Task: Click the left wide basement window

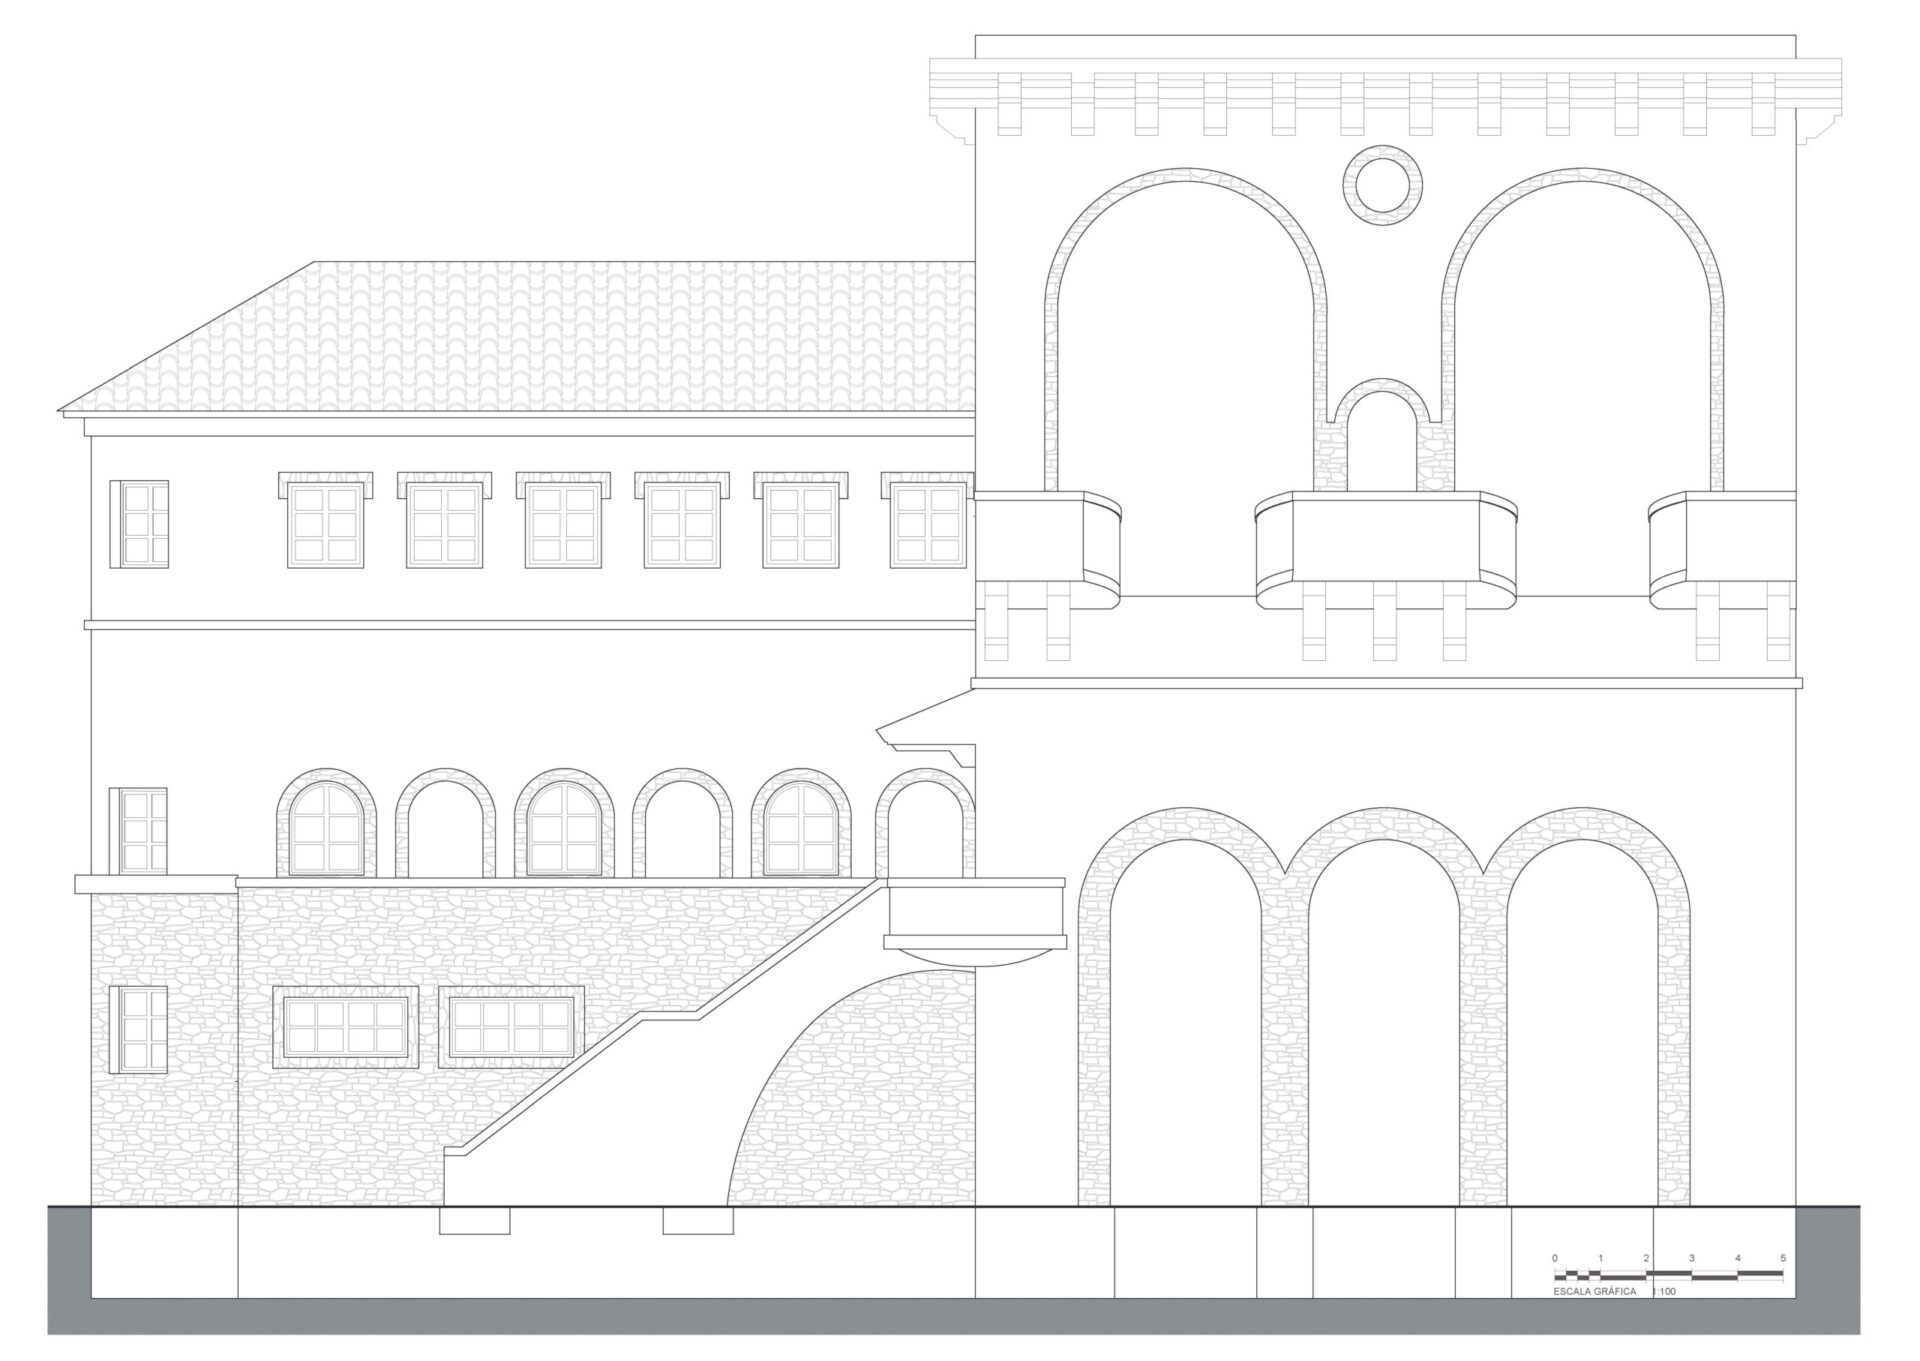Action: click(x=346, y=1026)
